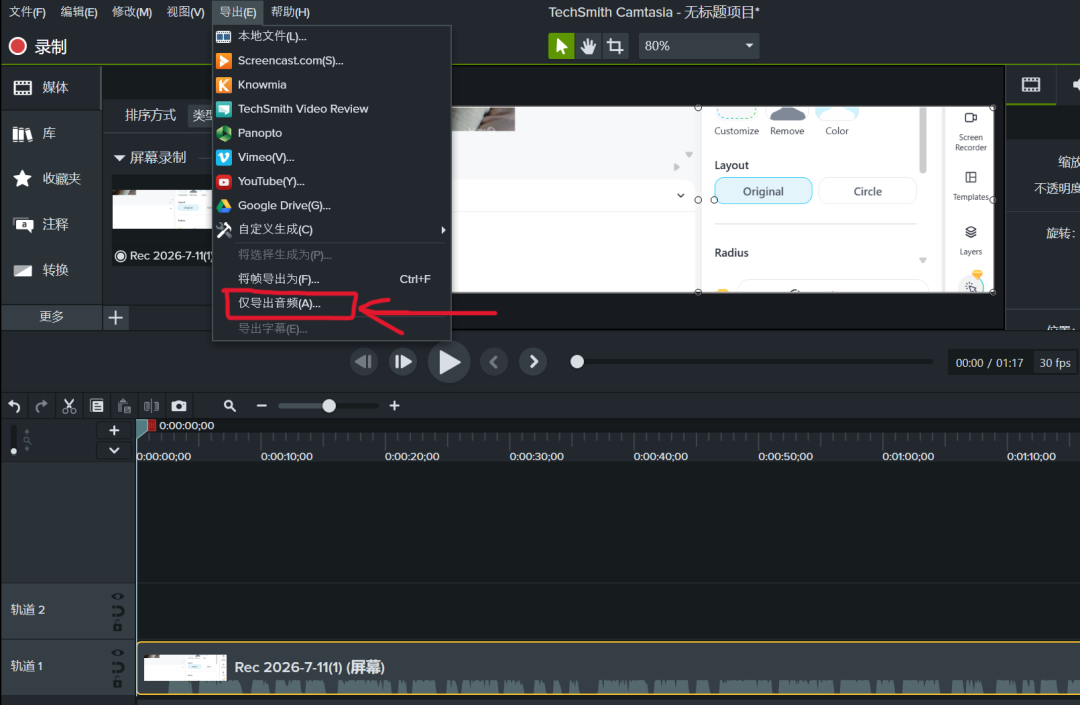The width and height of the screenshot is (1080, 705).
Task: Select the arrow Edit mode tool
Action: point(561,46)
